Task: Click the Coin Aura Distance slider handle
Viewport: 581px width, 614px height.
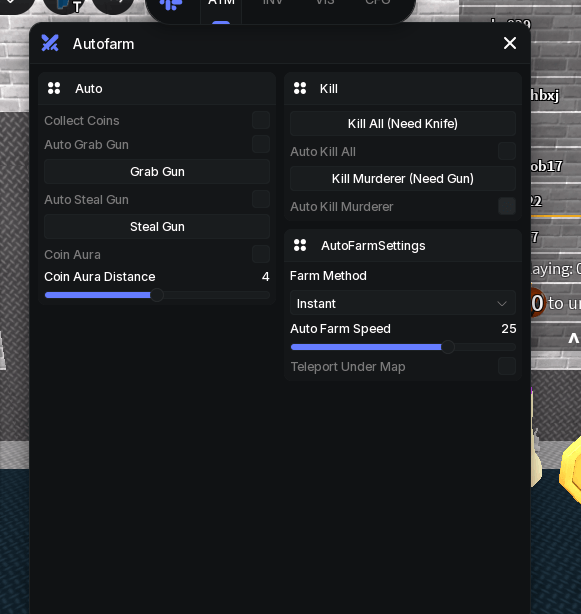Action: 157,295
